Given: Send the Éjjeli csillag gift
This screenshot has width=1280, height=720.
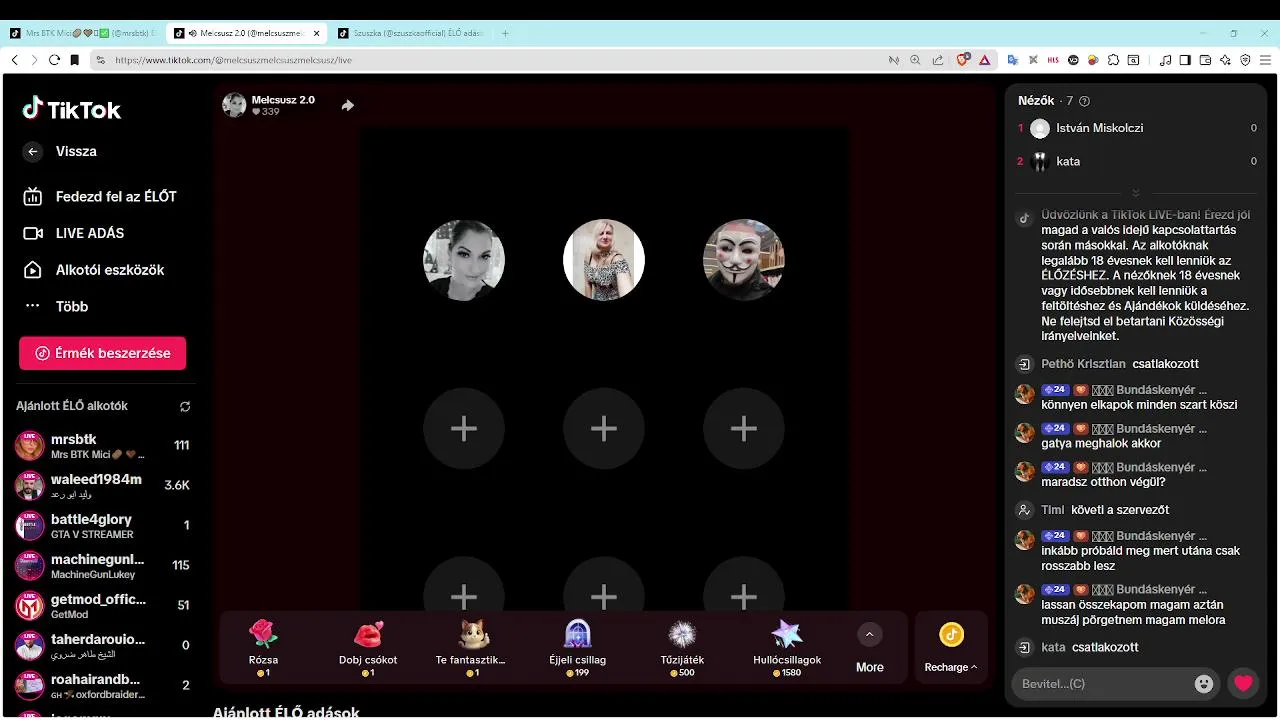Looking at the screenshot, I should pos(578,647).
